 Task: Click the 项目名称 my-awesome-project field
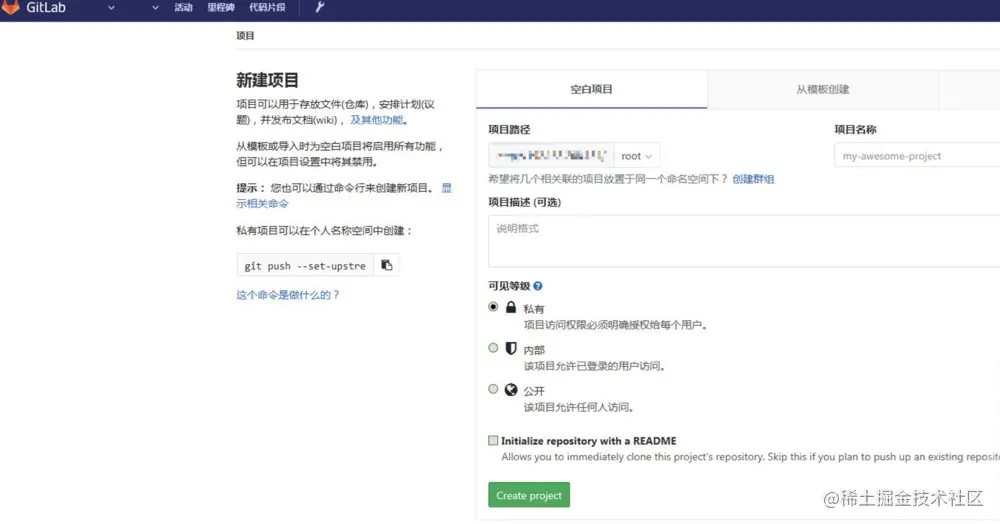[x=917, y=156]
